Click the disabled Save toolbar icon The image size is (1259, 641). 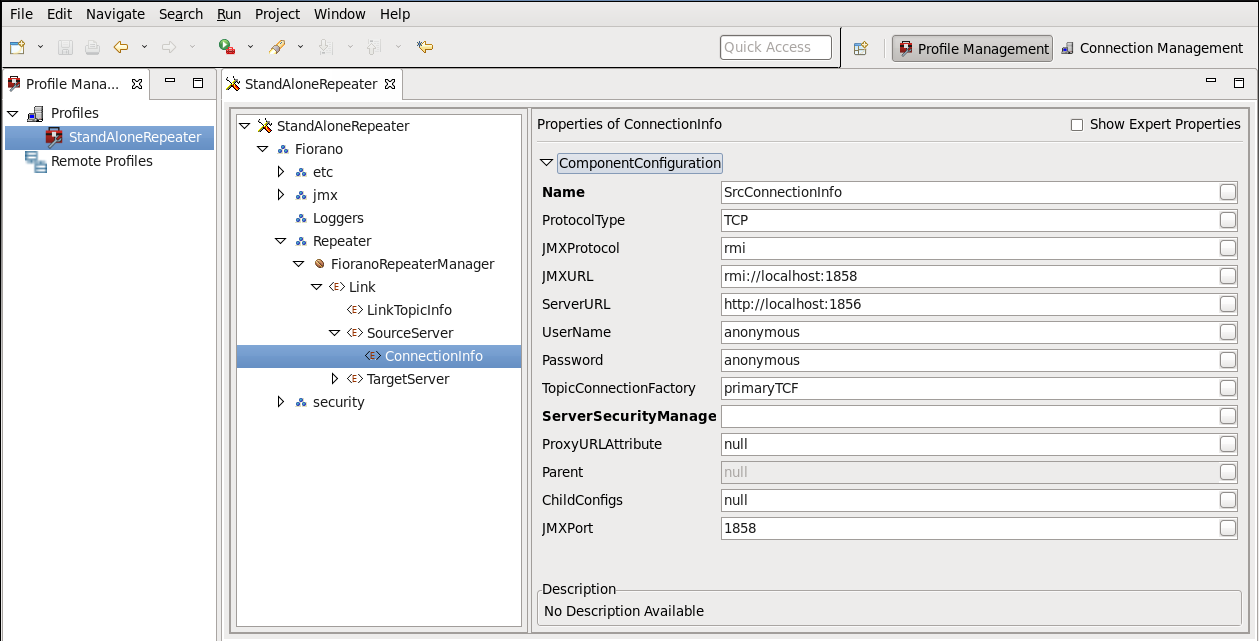[x=65, y=47]
